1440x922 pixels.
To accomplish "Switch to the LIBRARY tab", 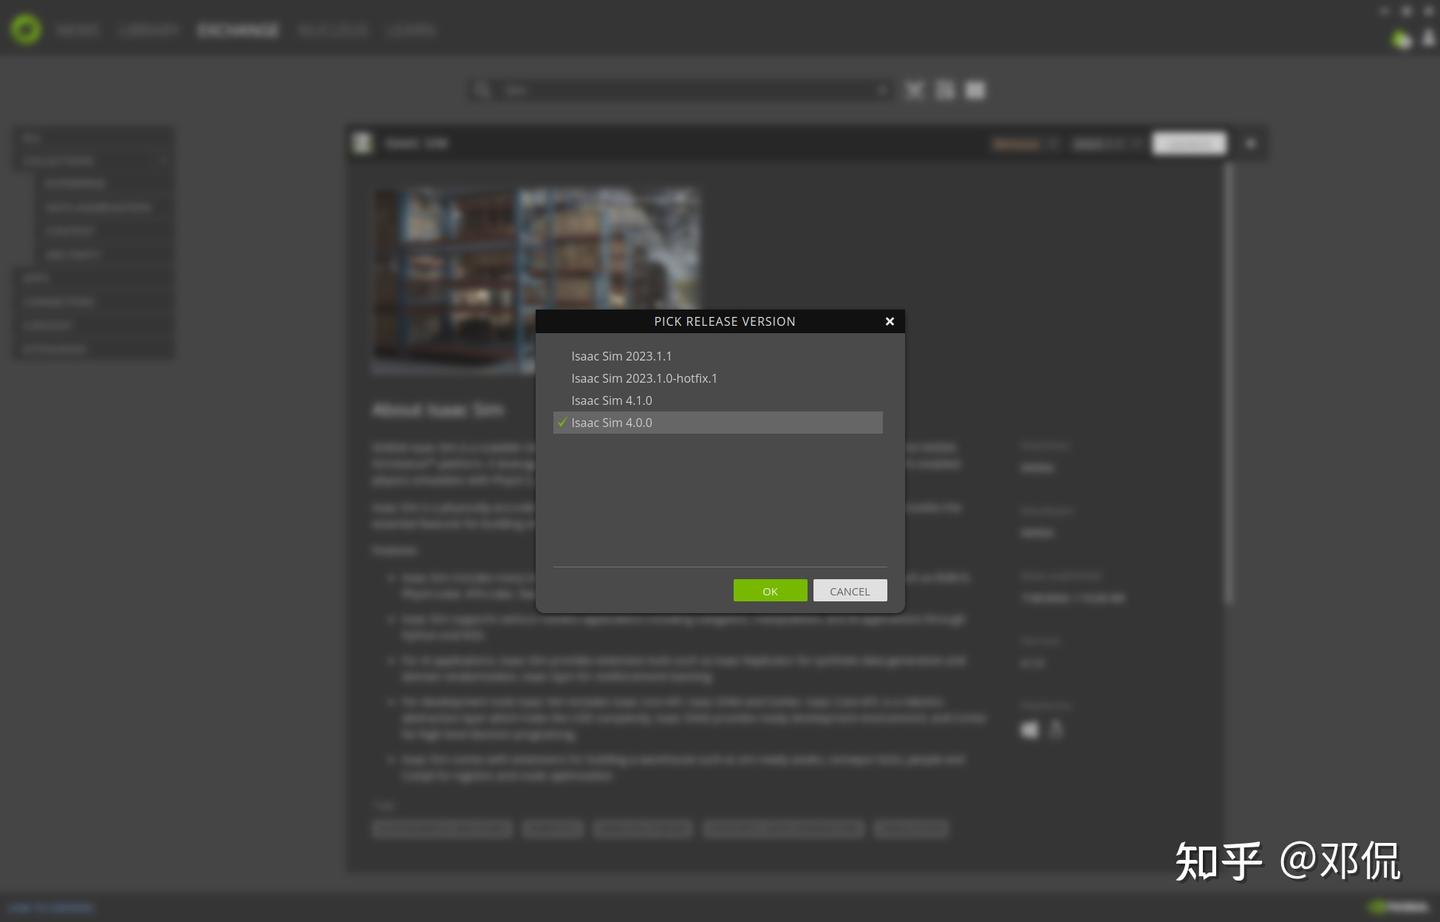I will pyautogui.click(x=148, y=30).
